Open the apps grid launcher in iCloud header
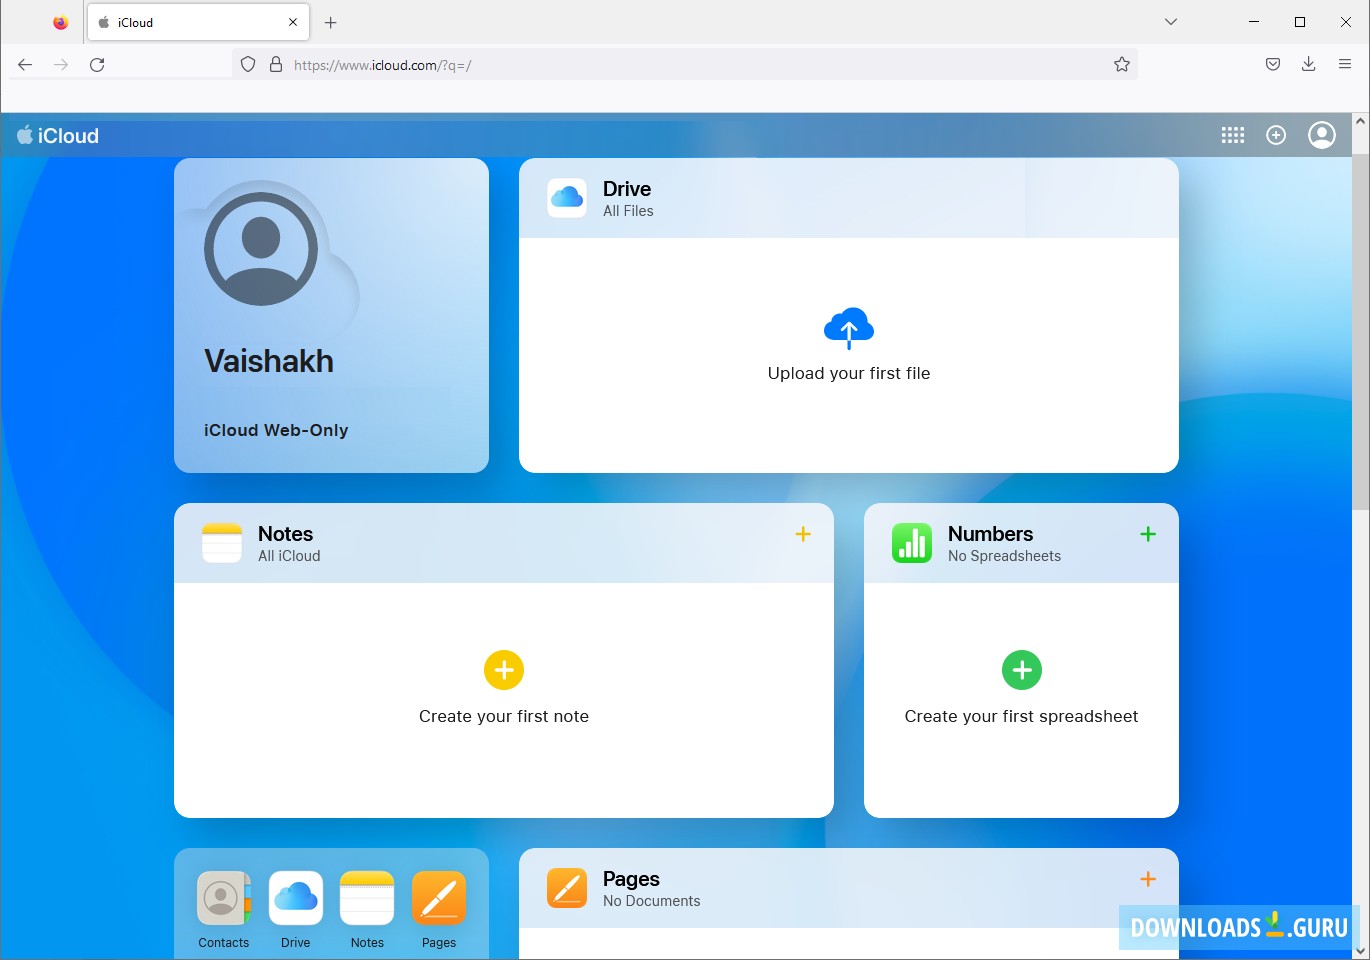The image size is (1370, 960). point(1232,135)
